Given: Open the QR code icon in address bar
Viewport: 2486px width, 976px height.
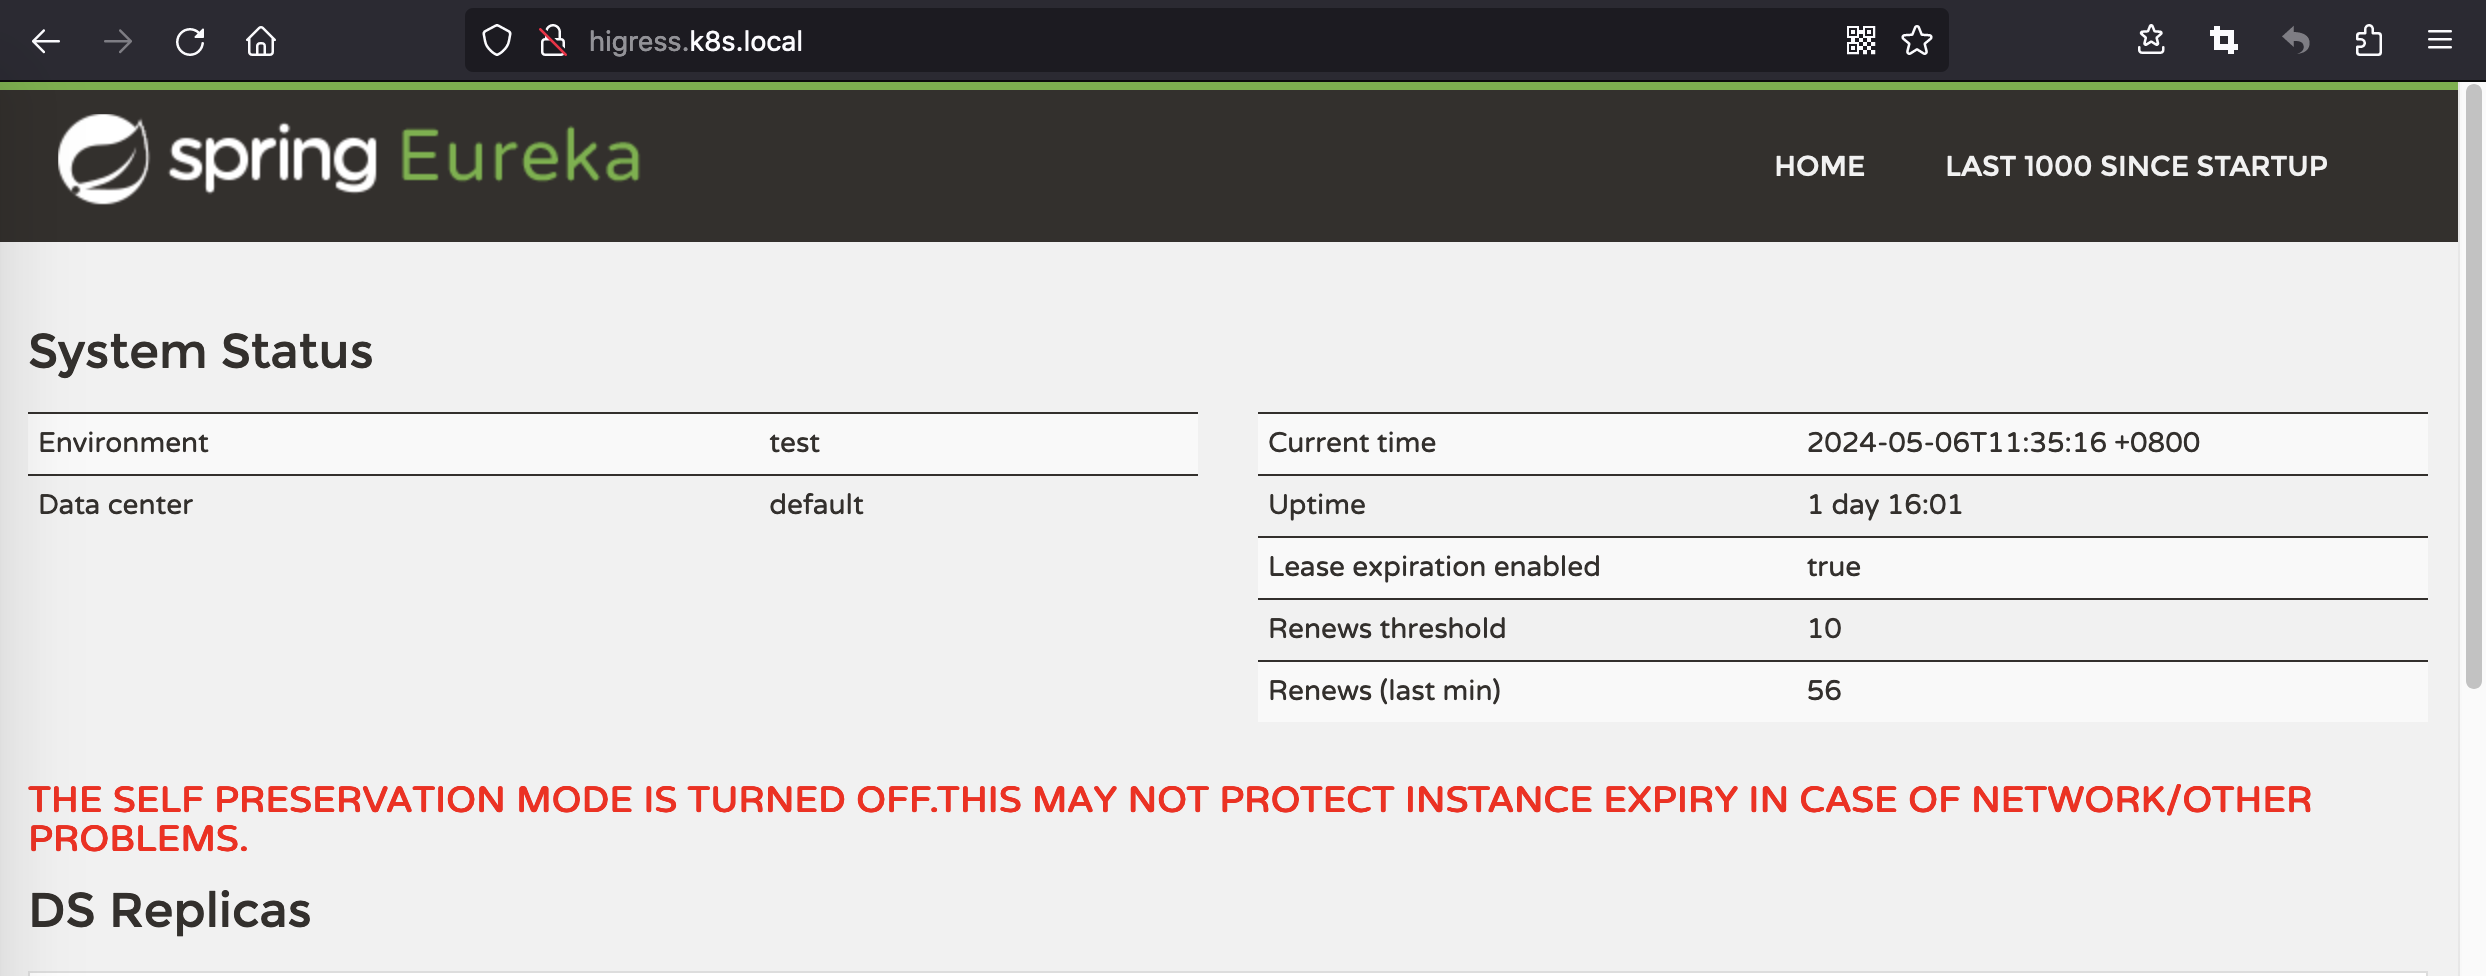Looking at the screenshot, I should tap(1861, 41).
